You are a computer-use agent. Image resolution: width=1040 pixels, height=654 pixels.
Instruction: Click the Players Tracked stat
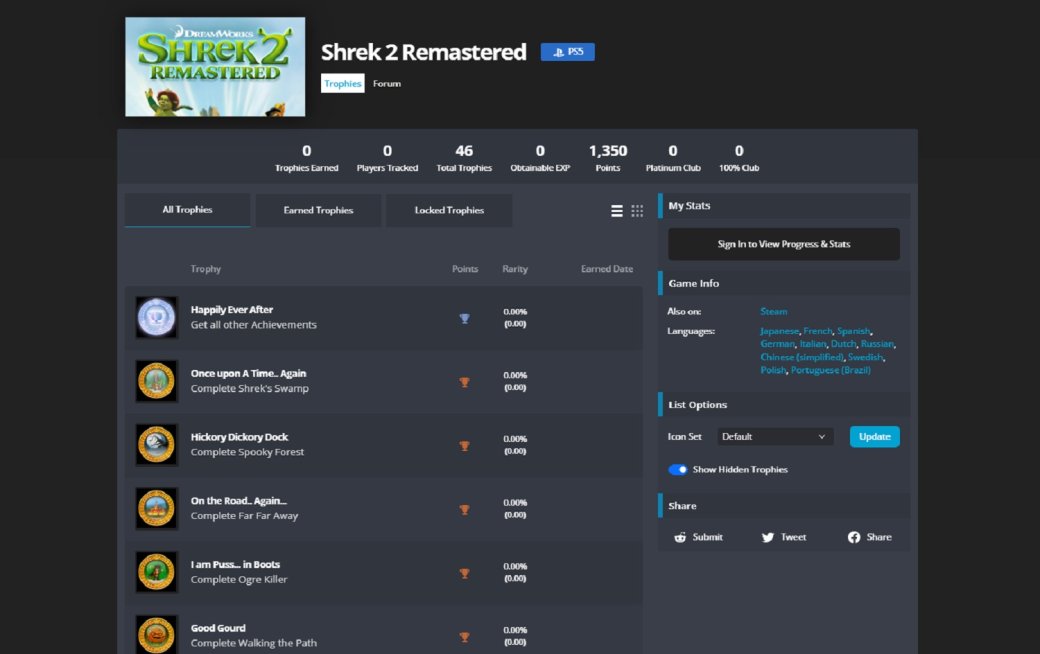387,159
